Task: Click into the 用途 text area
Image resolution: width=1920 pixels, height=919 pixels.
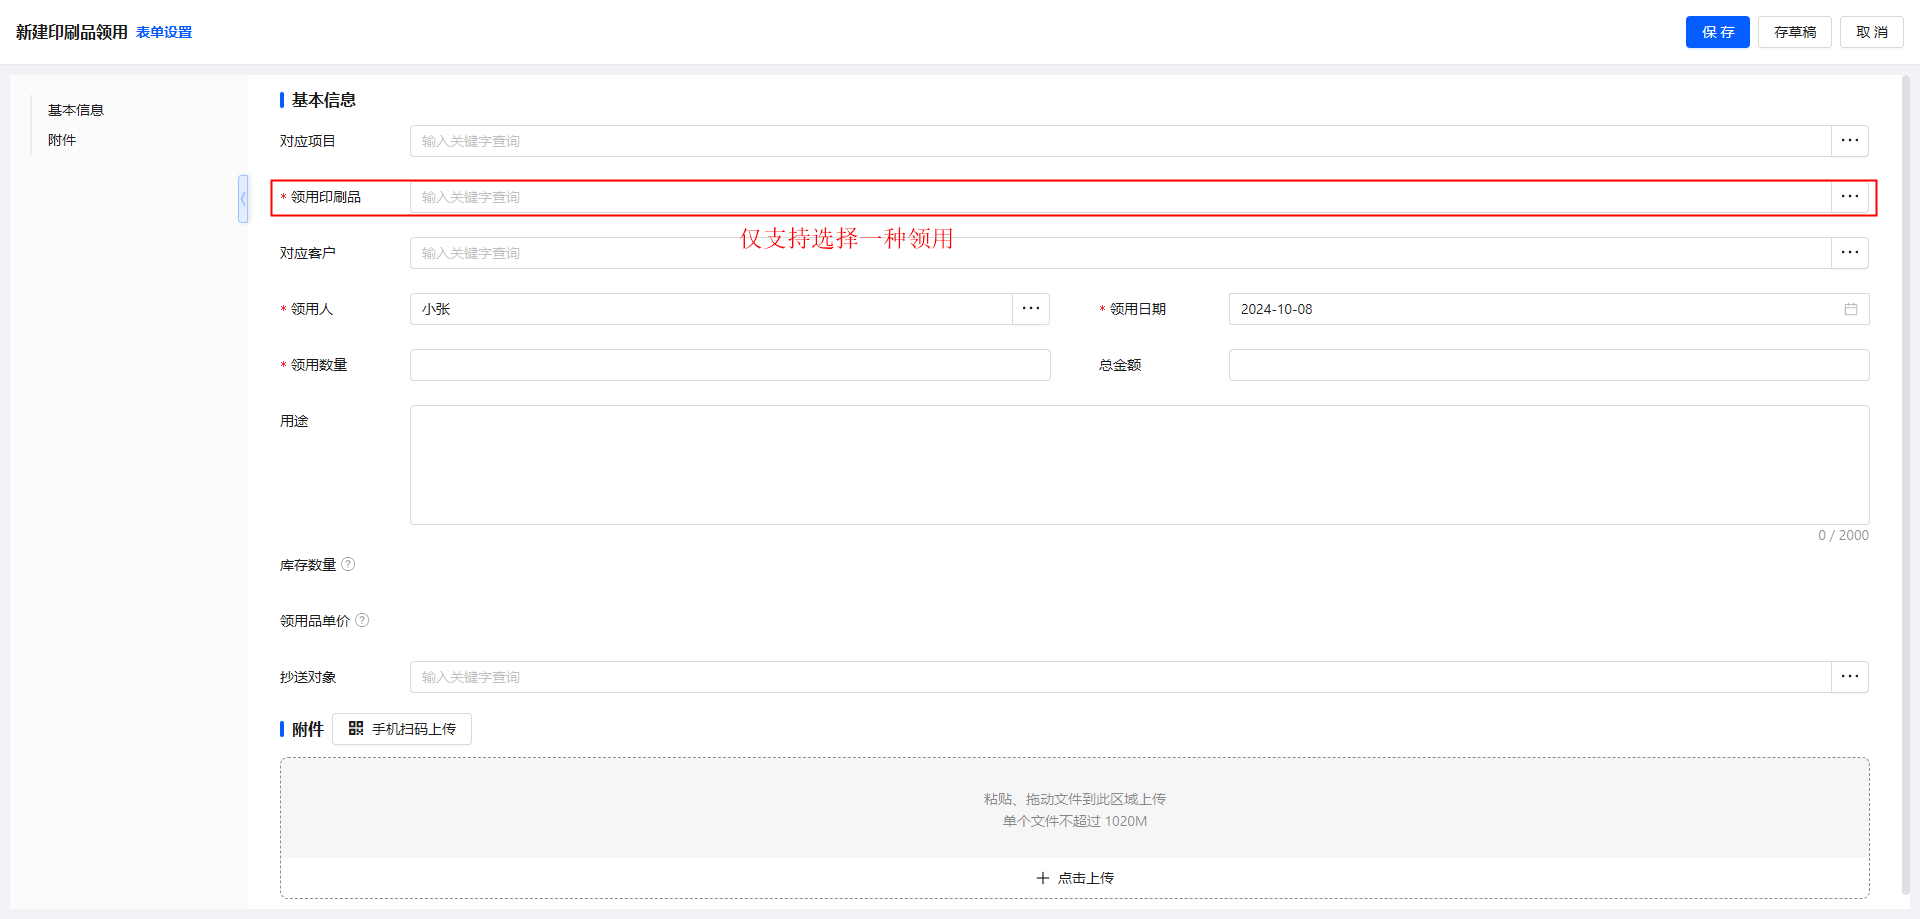Action: click(x=1139, y=465)
